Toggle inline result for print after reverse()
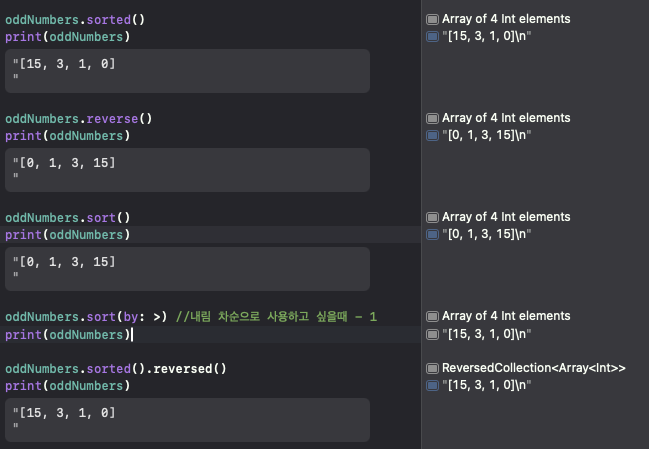649x449 pixels. [x=432, y=135]
